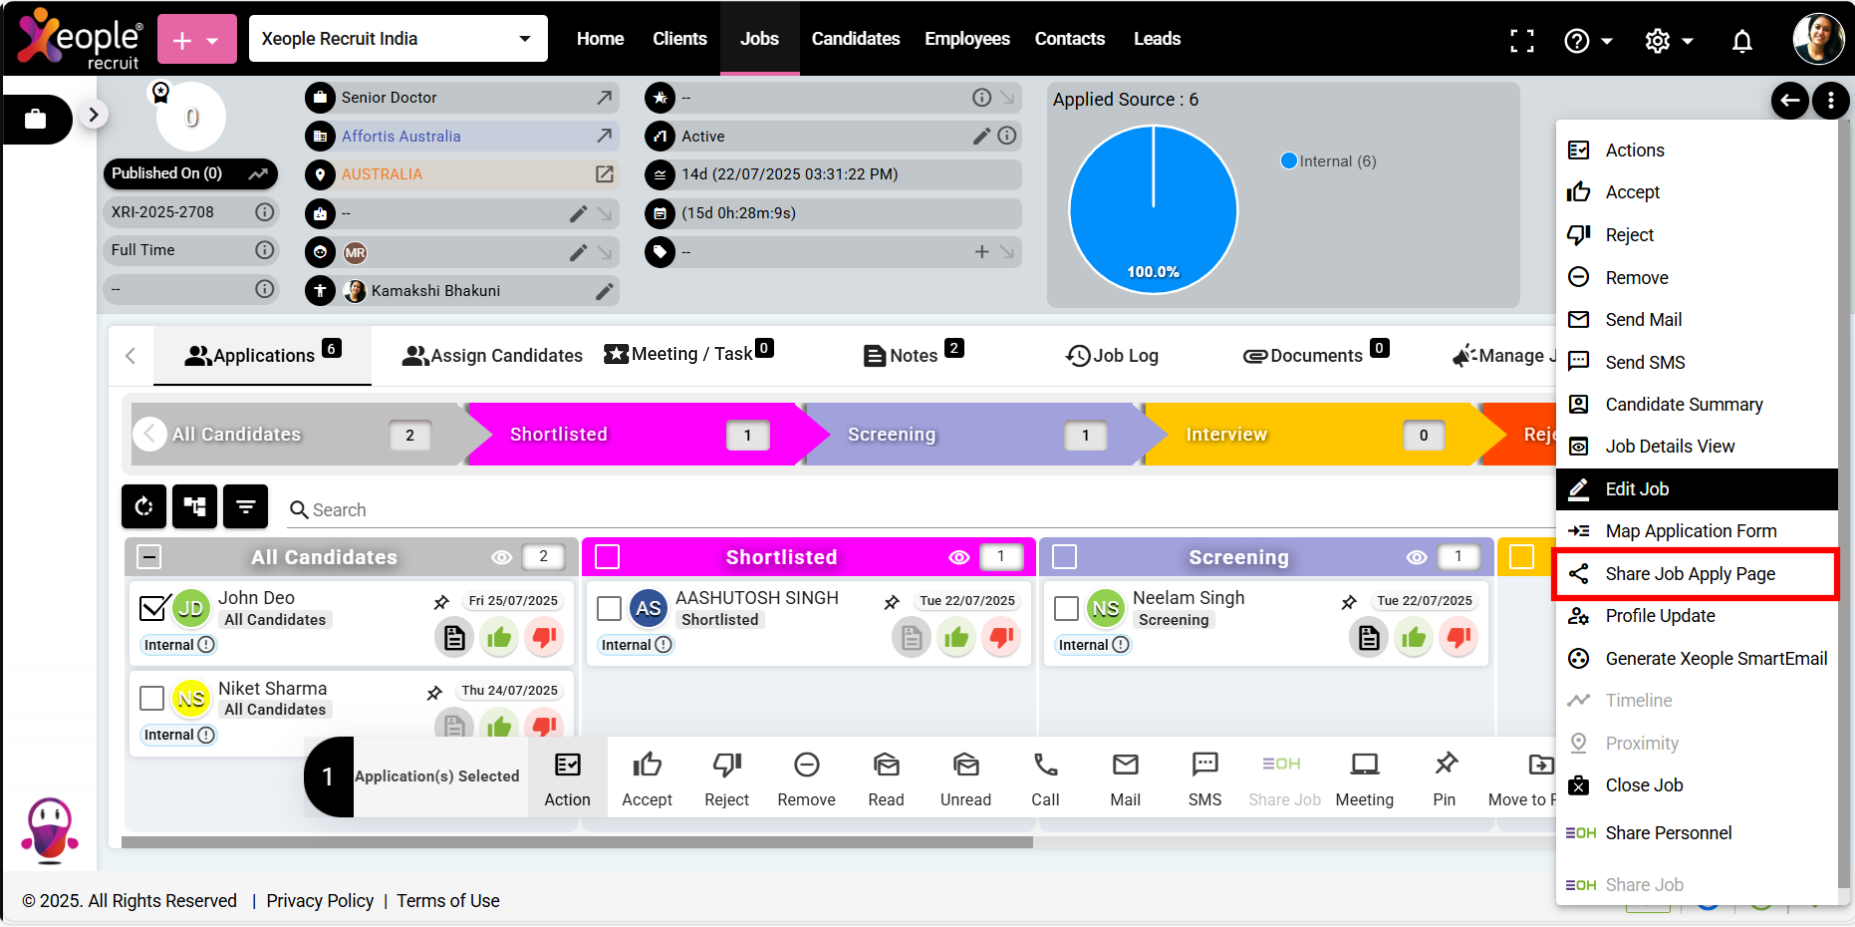Open resume document on Neelam Singh card
Screen dimensions: 1855x927
tap(1368, 637)
